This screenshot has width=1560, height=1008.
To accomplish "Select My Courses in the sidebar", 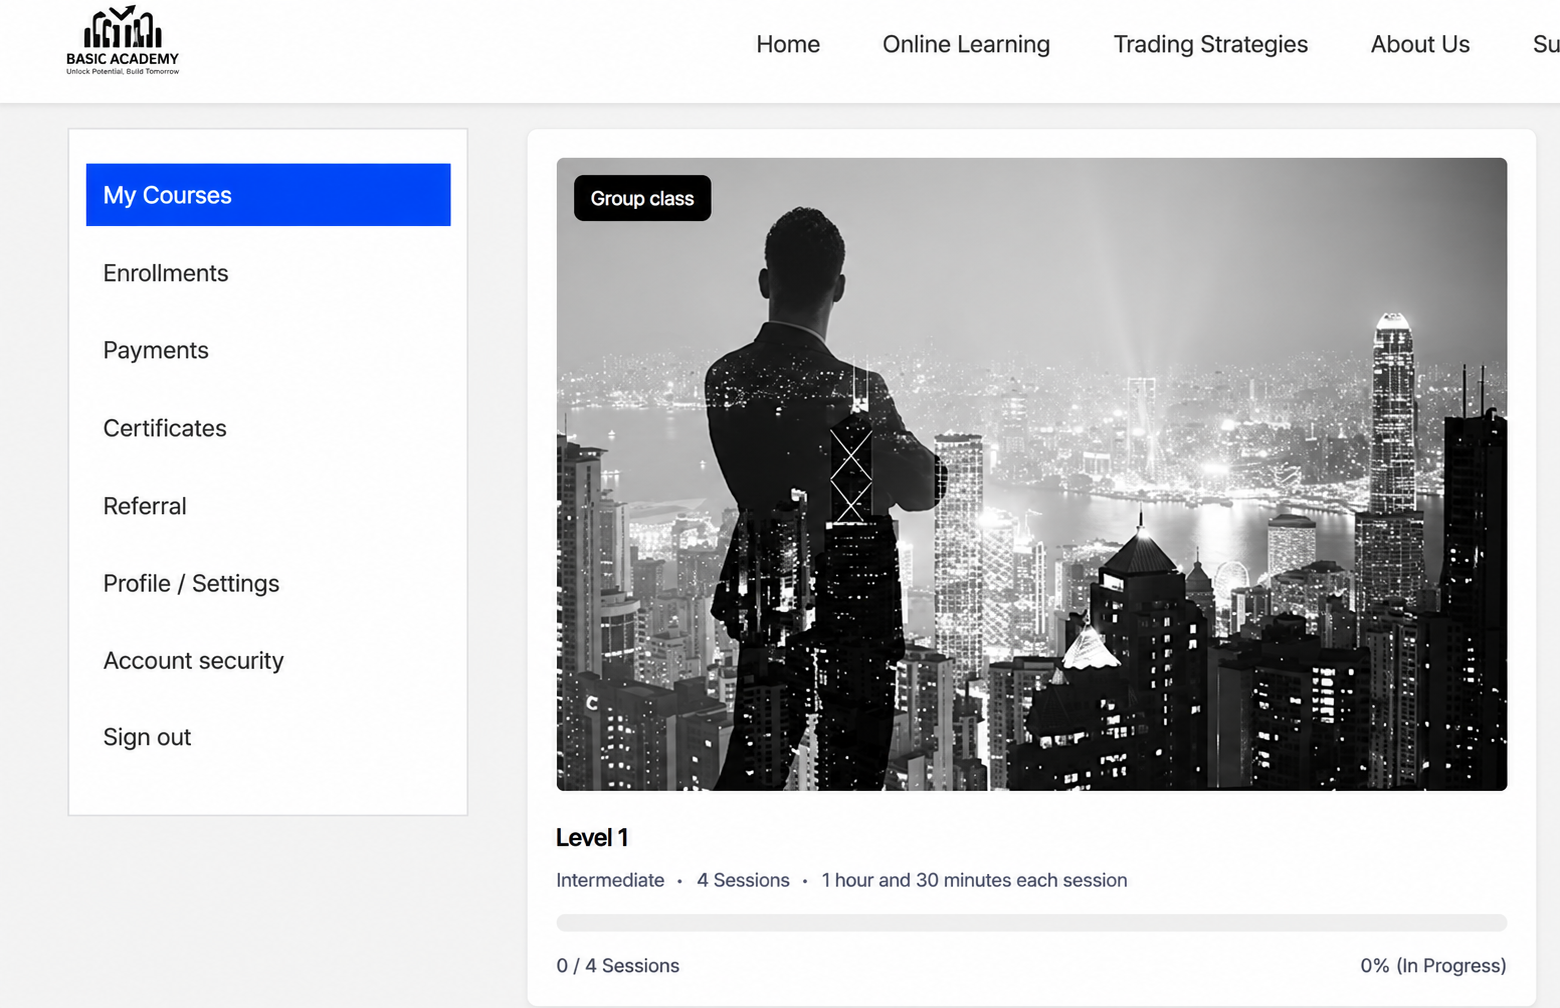I will coord(268,195).
